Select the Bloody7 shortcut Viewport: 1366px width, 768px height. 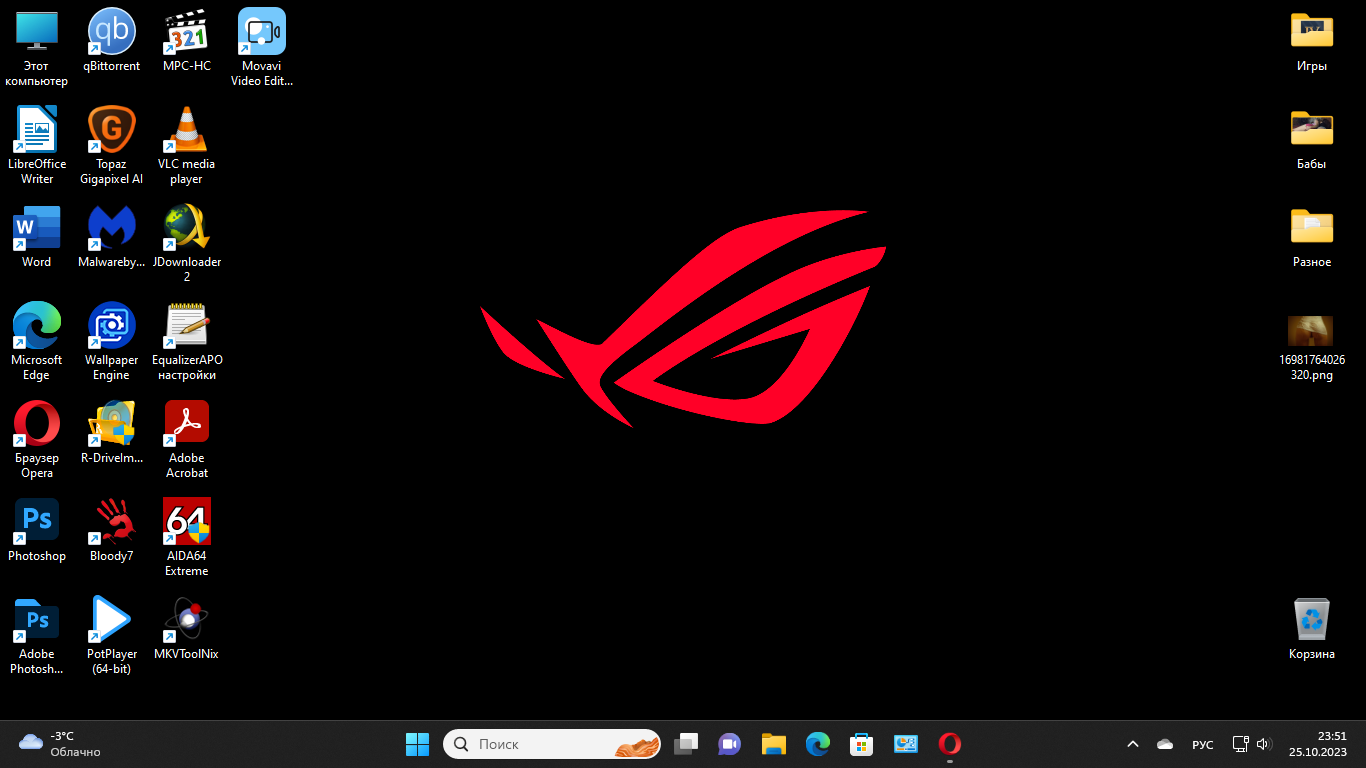pyautogui.click(x=111, y=531)
